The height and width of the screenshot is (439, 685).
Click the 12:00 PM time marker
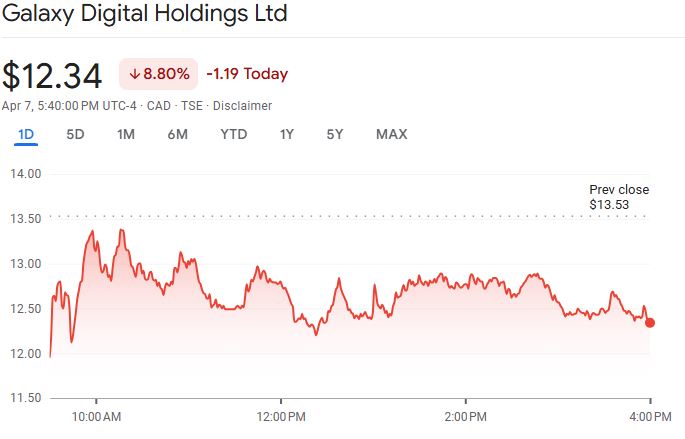coord(280,415)
